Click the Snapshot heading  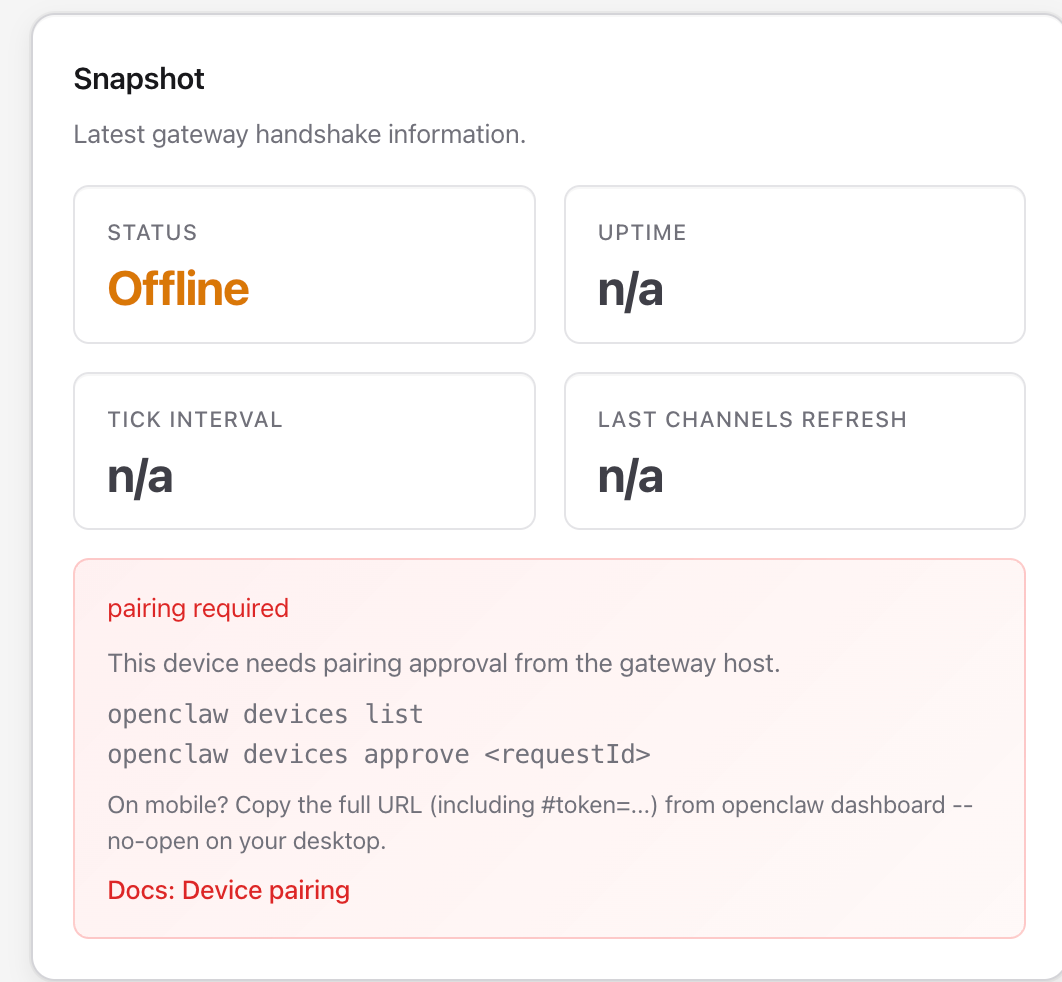pyautogui.click(x=139, y=79)
